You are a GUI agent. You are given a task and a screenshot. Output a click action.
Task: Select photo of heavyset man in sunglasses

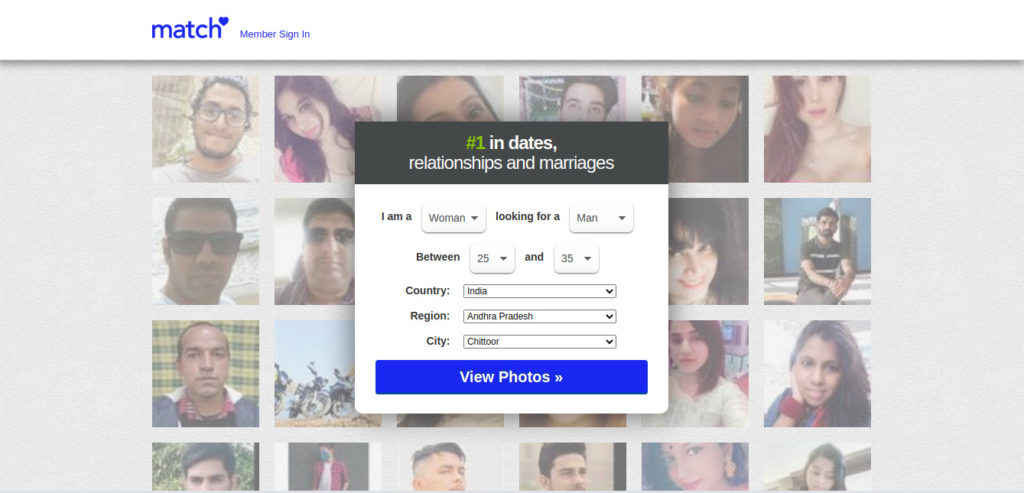tap(315, 251)
